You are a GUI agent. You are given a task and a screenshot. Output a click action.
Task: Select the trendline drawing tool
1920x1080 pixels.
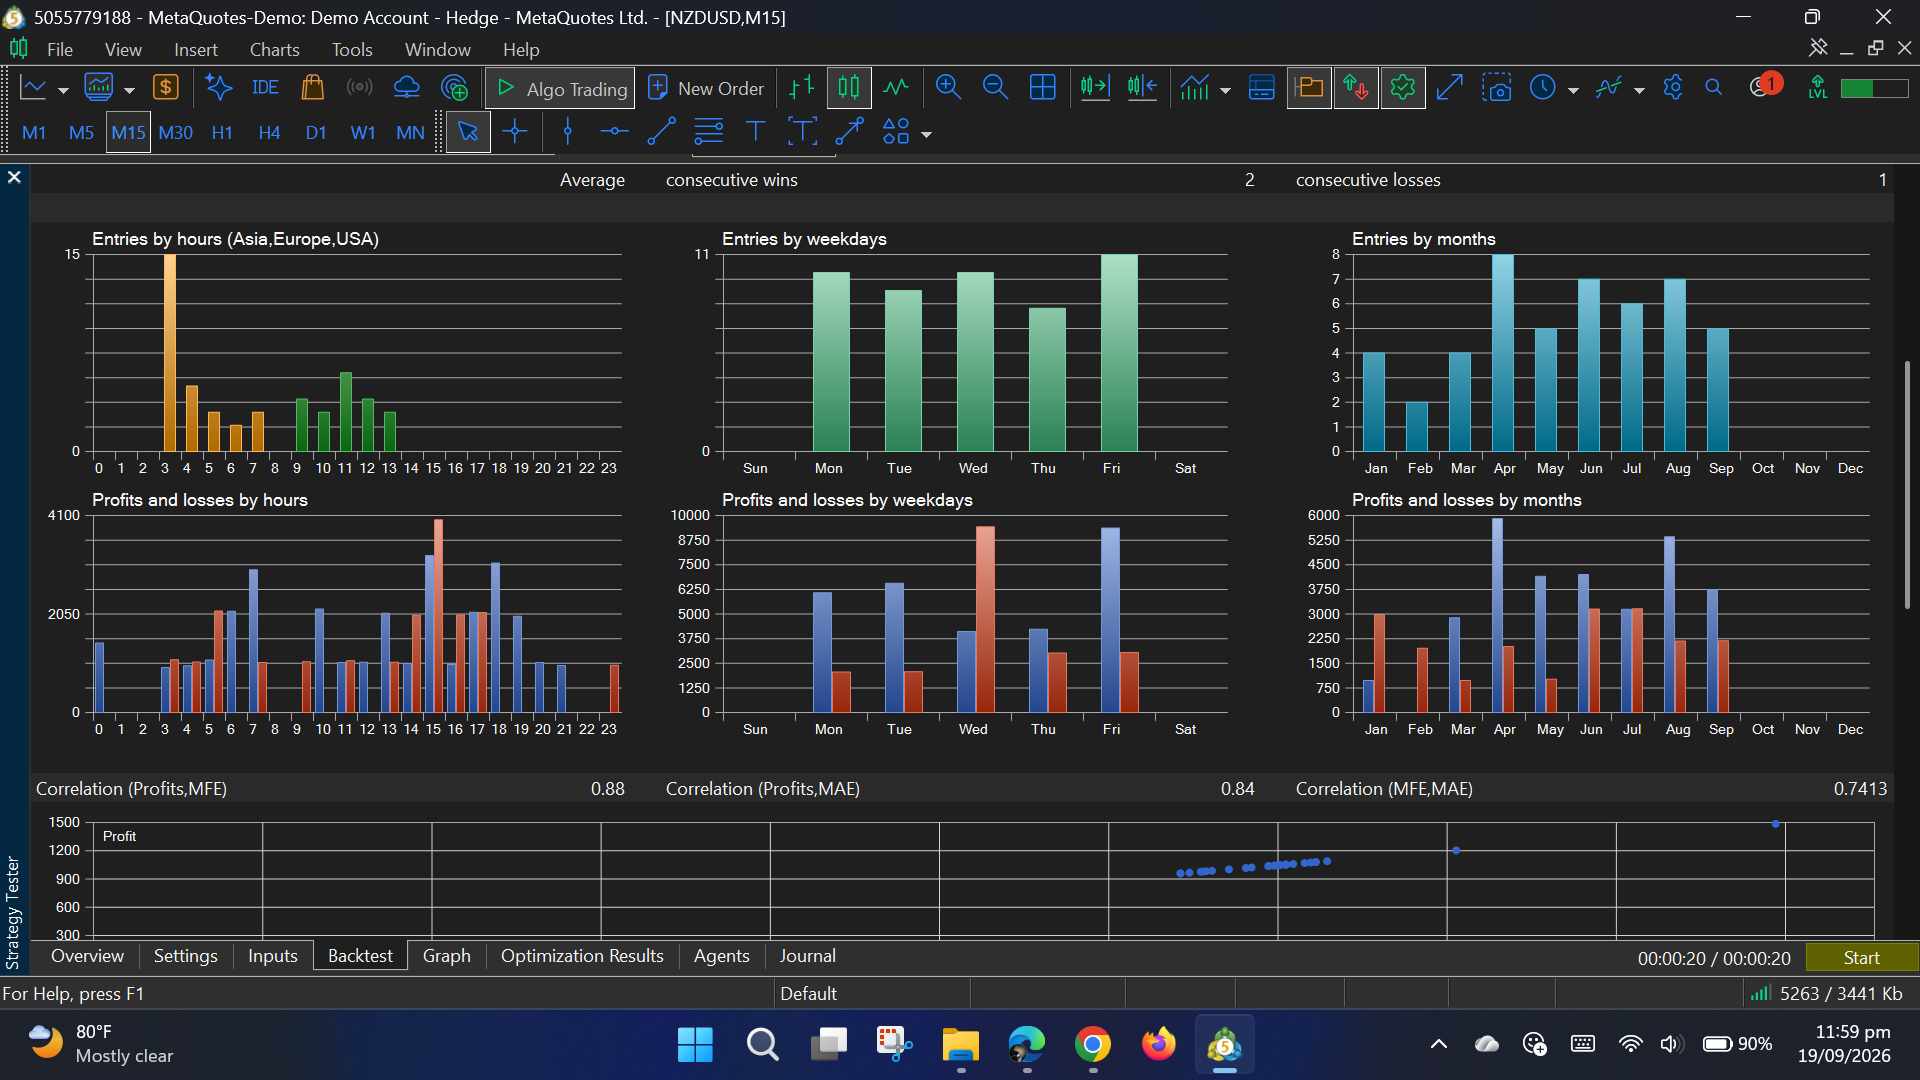[661, 132]
